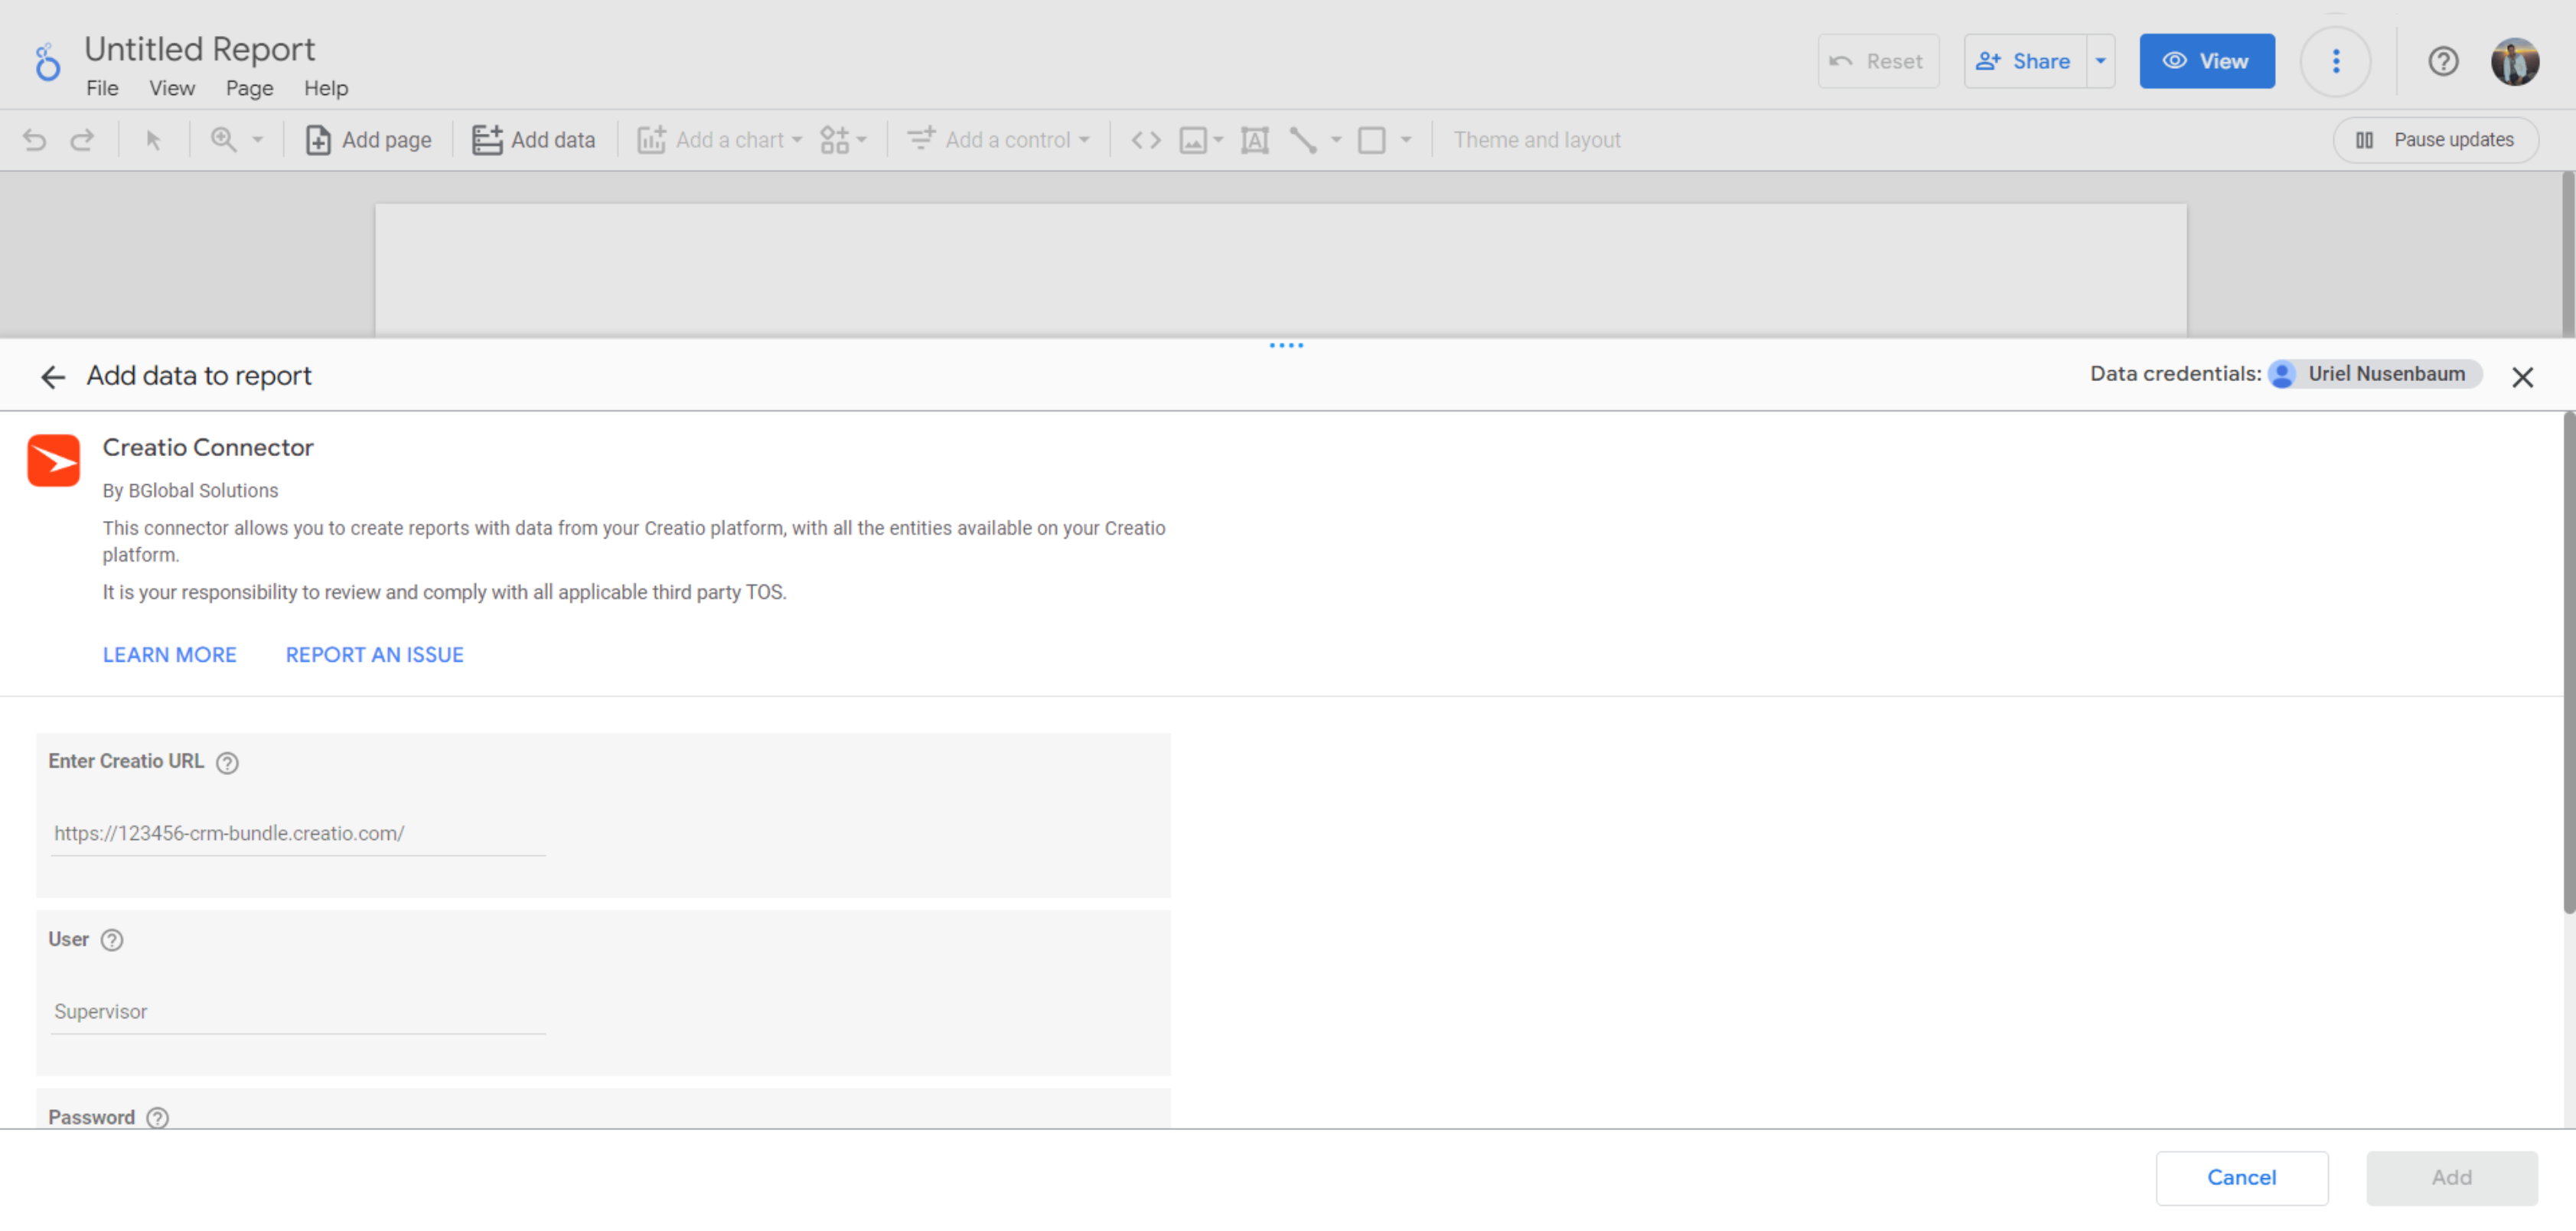Open community visualizations and components menu
2576x1231 pixels.
843,140
